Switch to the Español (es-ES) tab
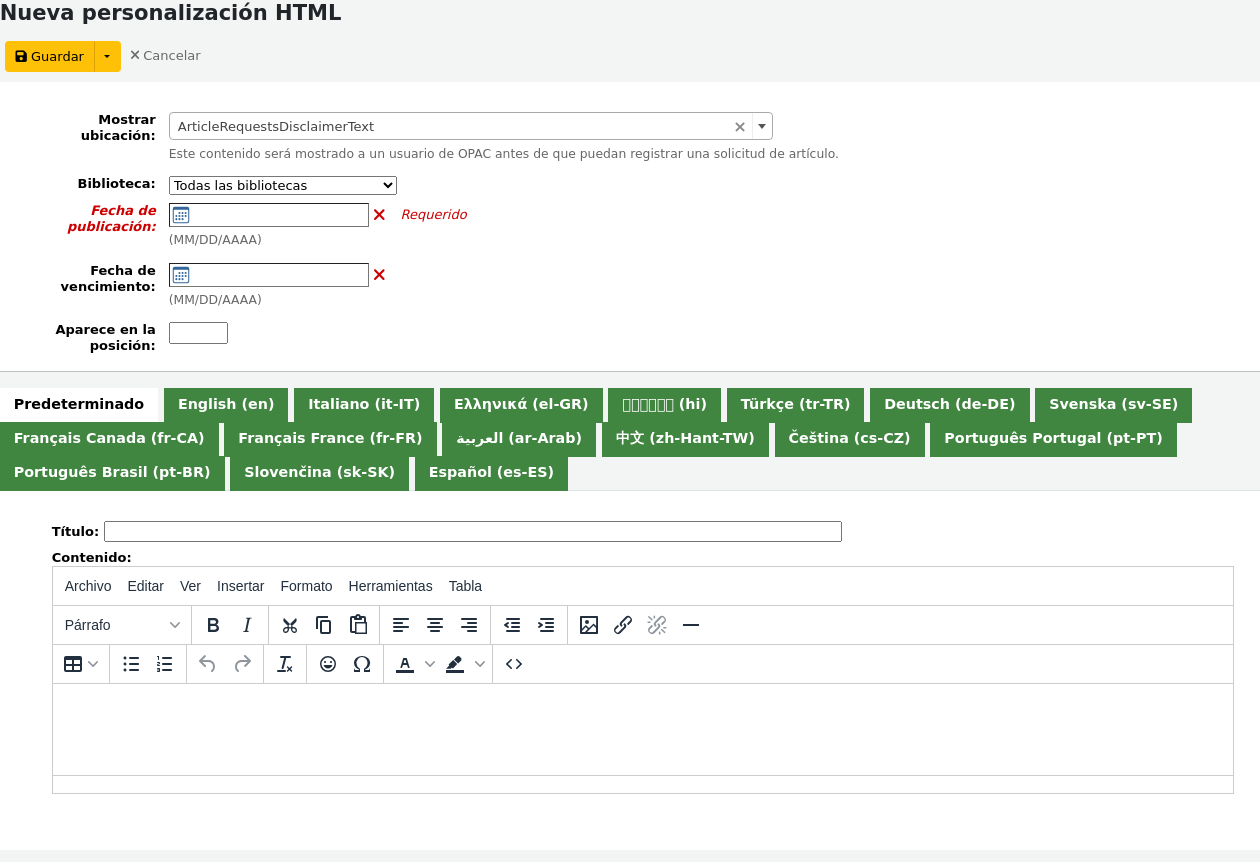1260x862 pixels. click(491, 472)
